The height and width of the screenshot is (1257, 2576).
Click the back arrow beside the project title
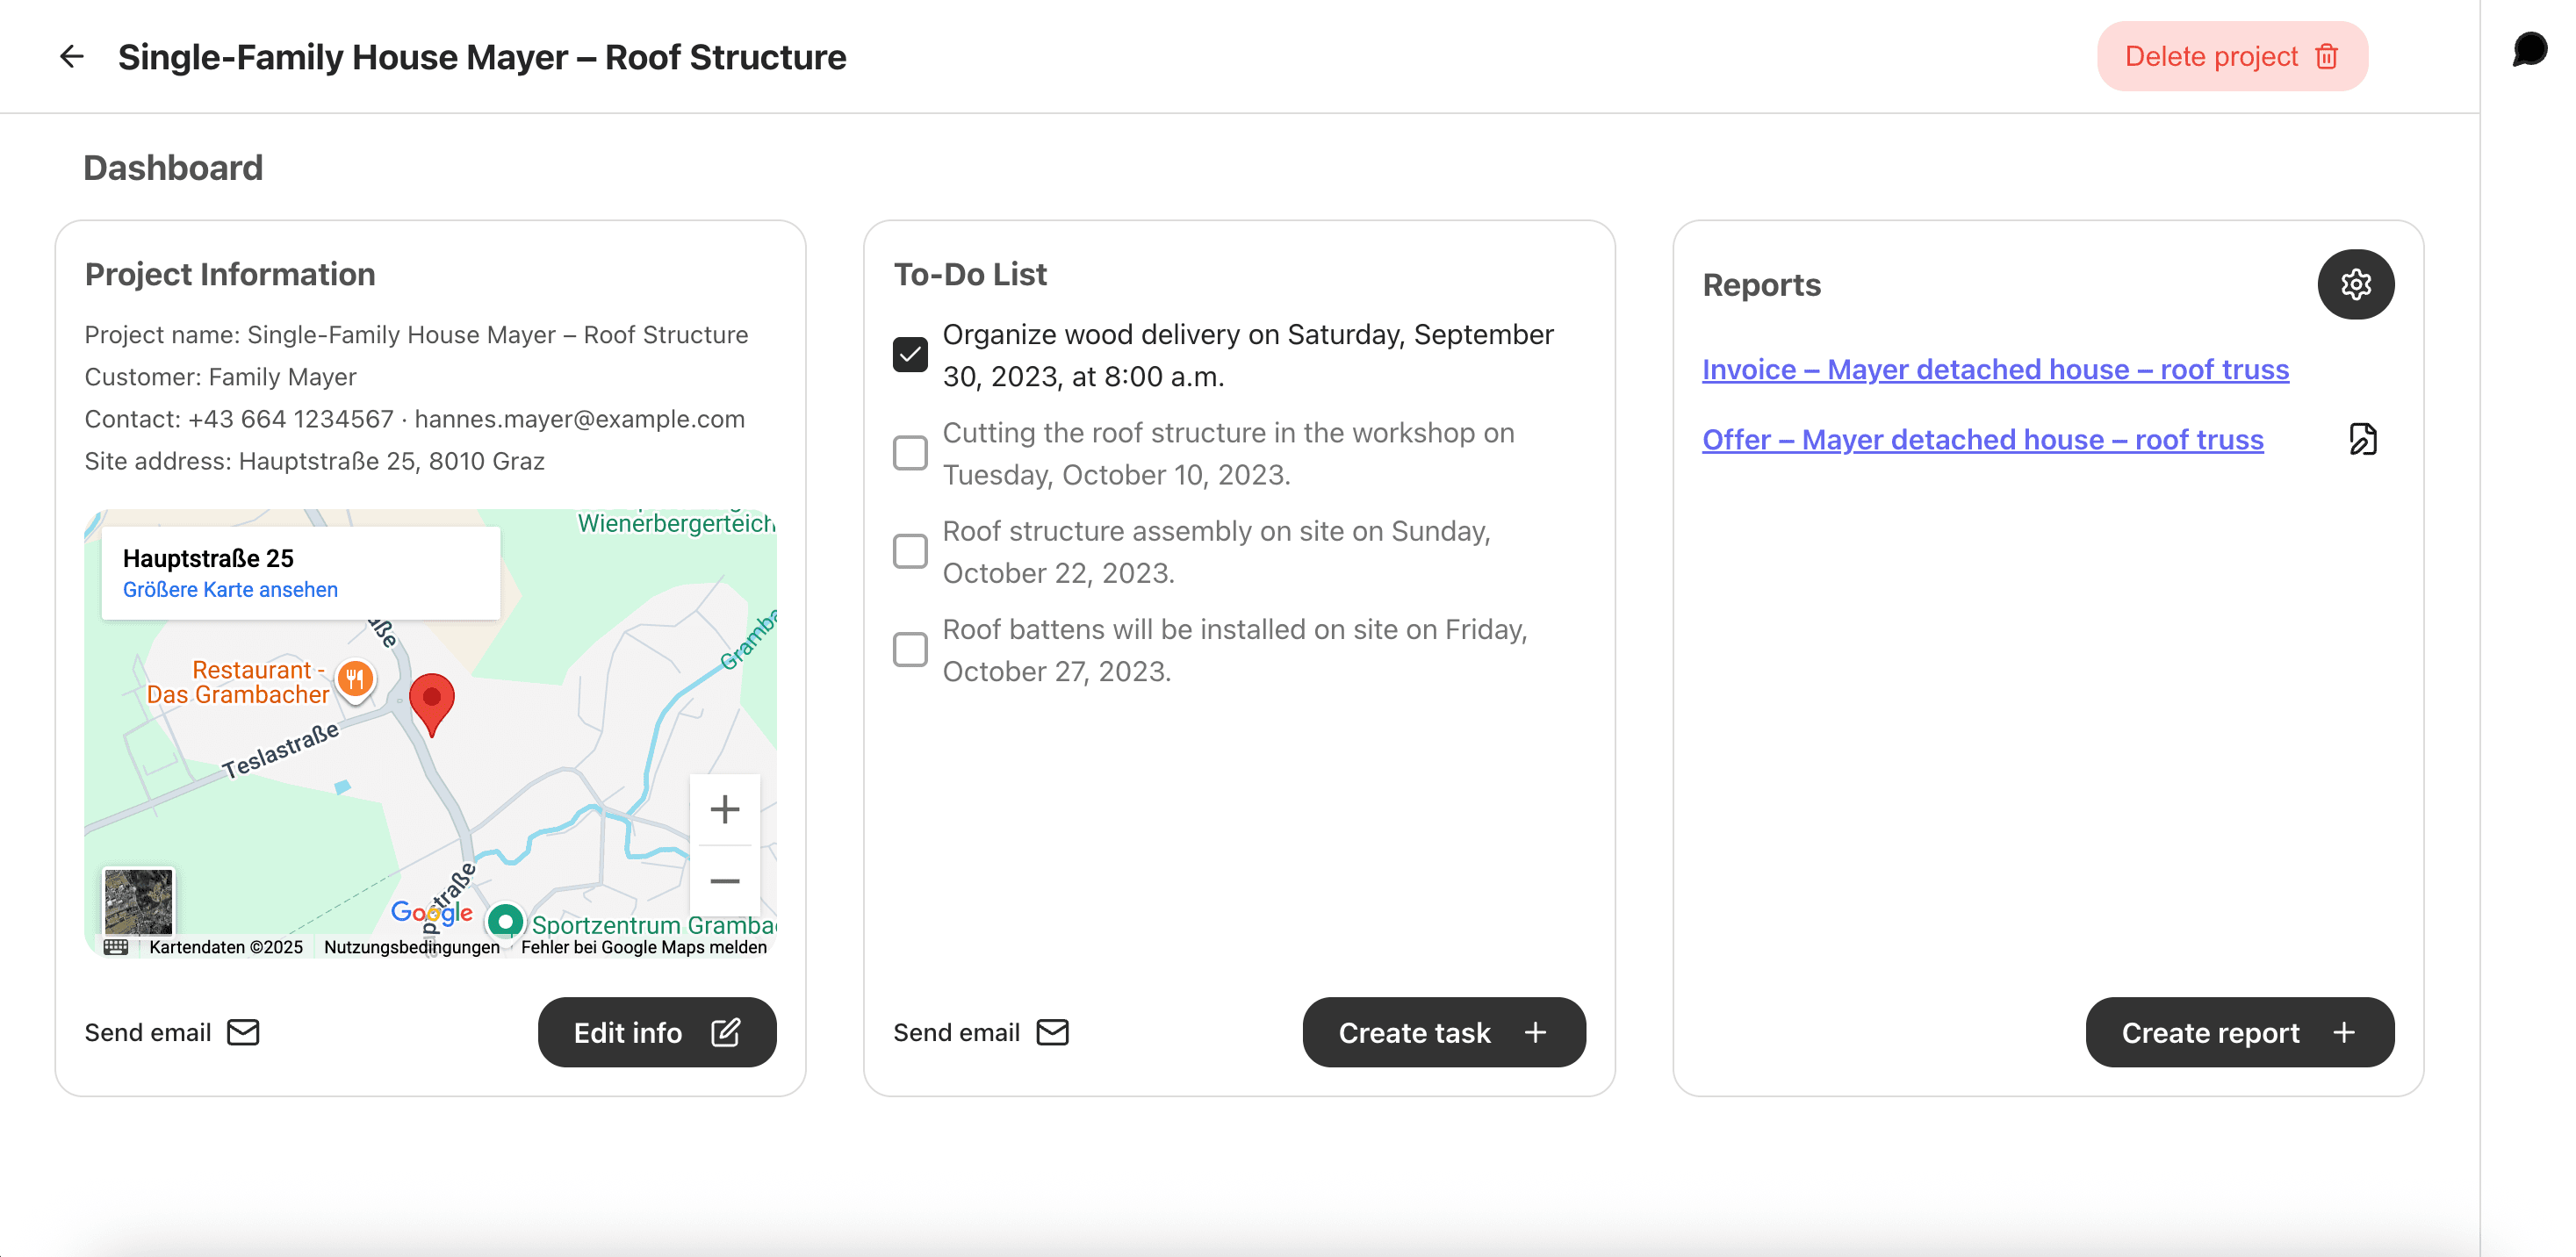coord(72,56)
